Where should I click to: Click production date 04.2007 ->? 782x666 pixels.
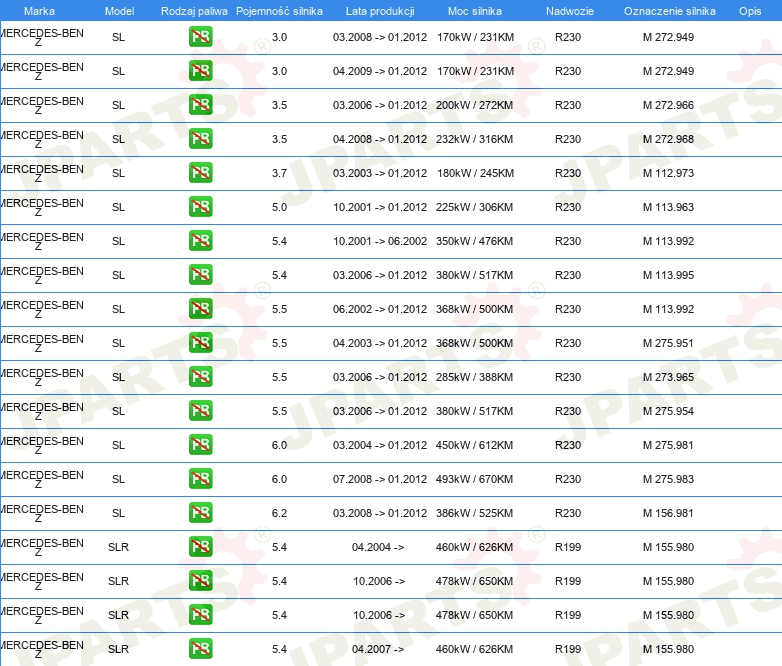pyautogui.click(x=378, y=649)
